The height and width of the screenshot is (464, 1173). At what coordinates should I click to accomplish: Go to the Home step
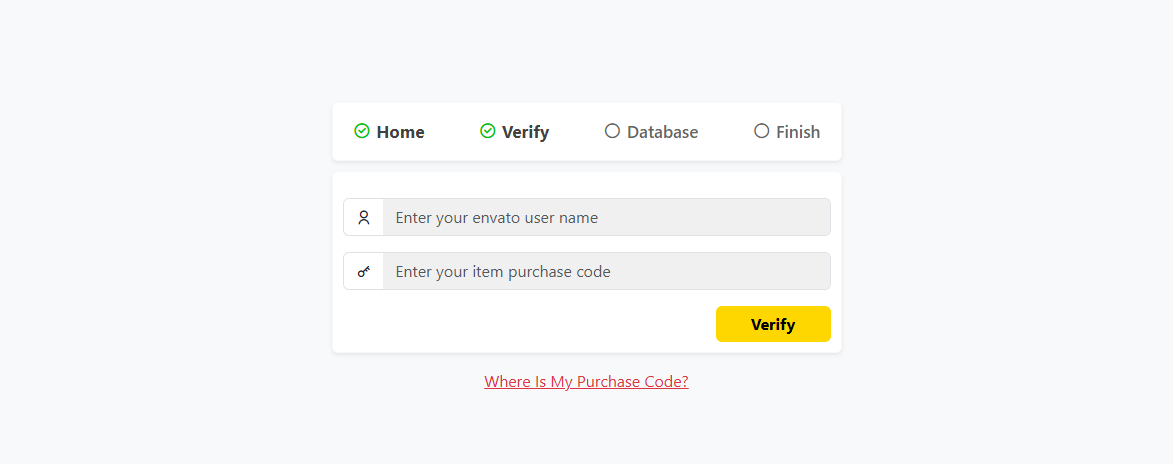pos(400,132)
